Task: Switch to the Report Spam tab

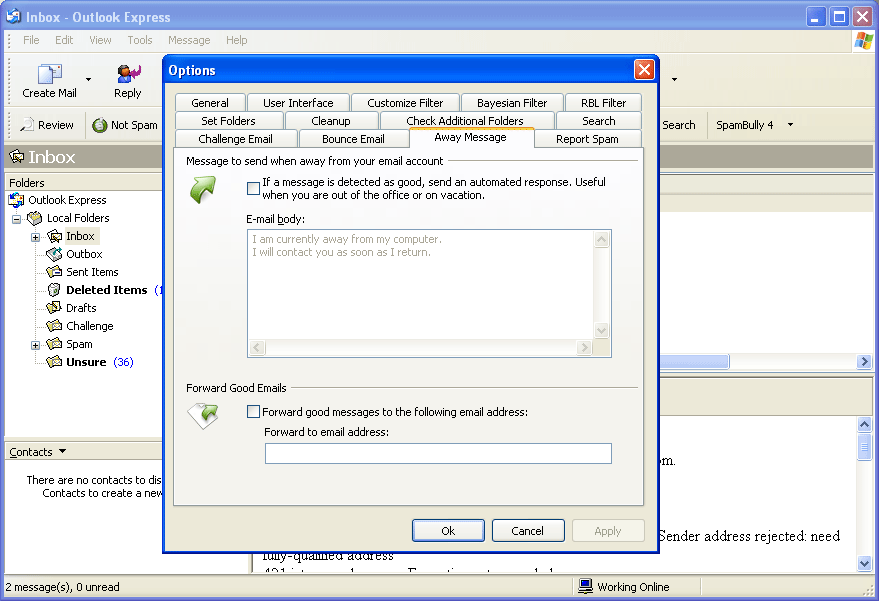Action: click(587, 138)
